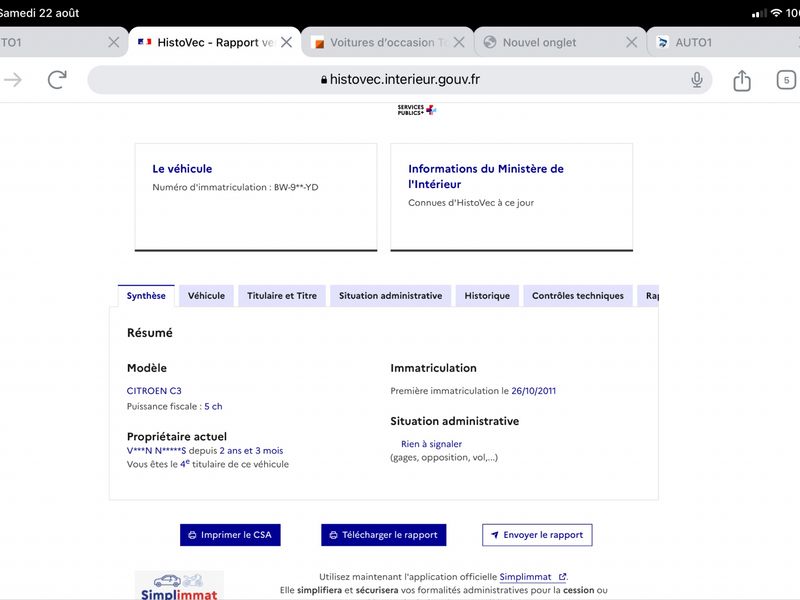
Task: Click the Services Publics+ logo
Action: [417, 110]
